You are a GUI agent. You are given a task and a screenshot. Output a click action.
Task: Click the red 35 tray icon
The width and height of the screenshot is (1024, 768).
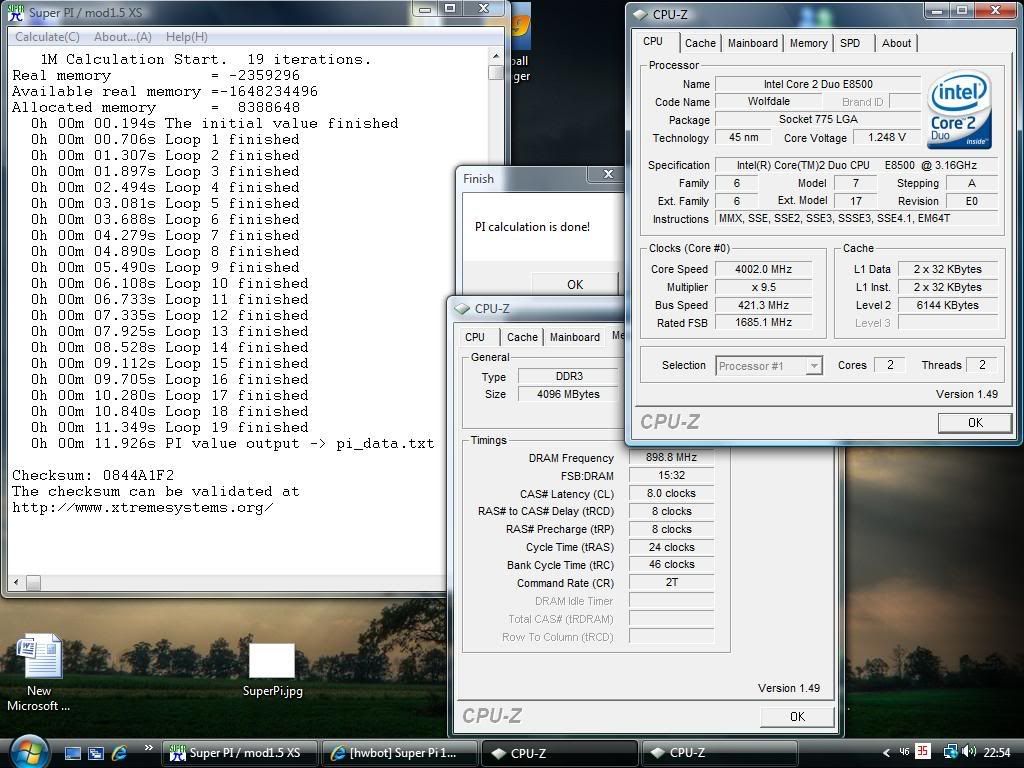(922, 752)
